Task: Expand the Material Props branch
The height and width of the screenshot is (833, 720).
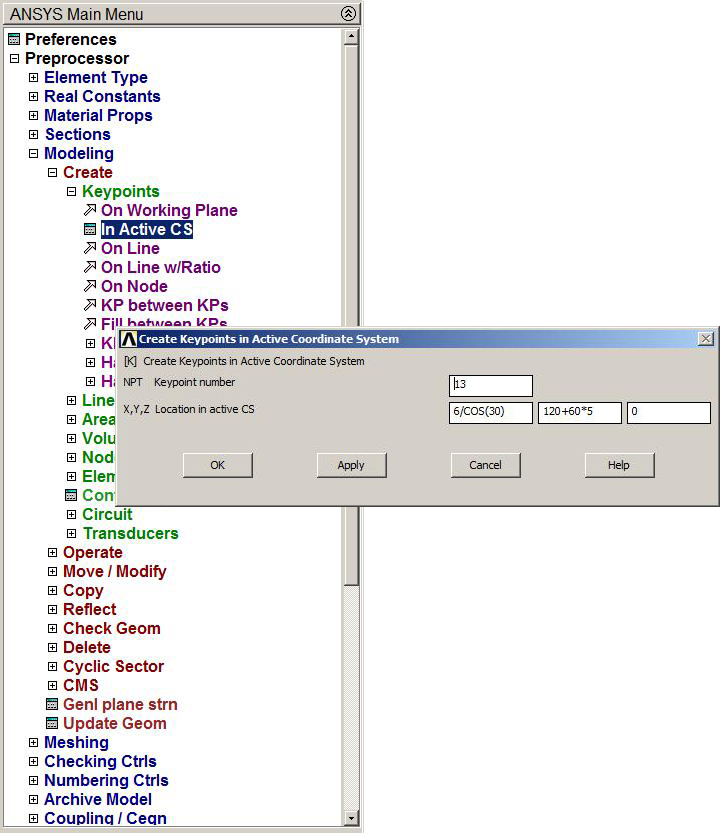Action: 33,116
